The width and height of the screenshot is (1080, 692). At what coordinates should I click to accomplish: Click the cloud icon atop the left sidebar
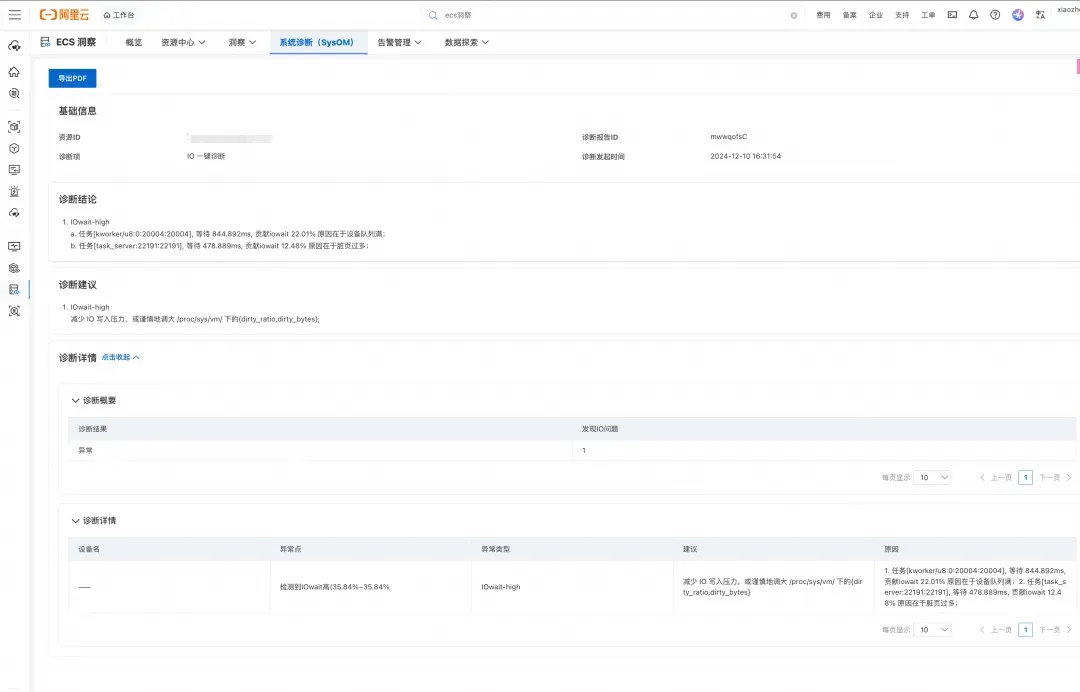pos(14,46)
